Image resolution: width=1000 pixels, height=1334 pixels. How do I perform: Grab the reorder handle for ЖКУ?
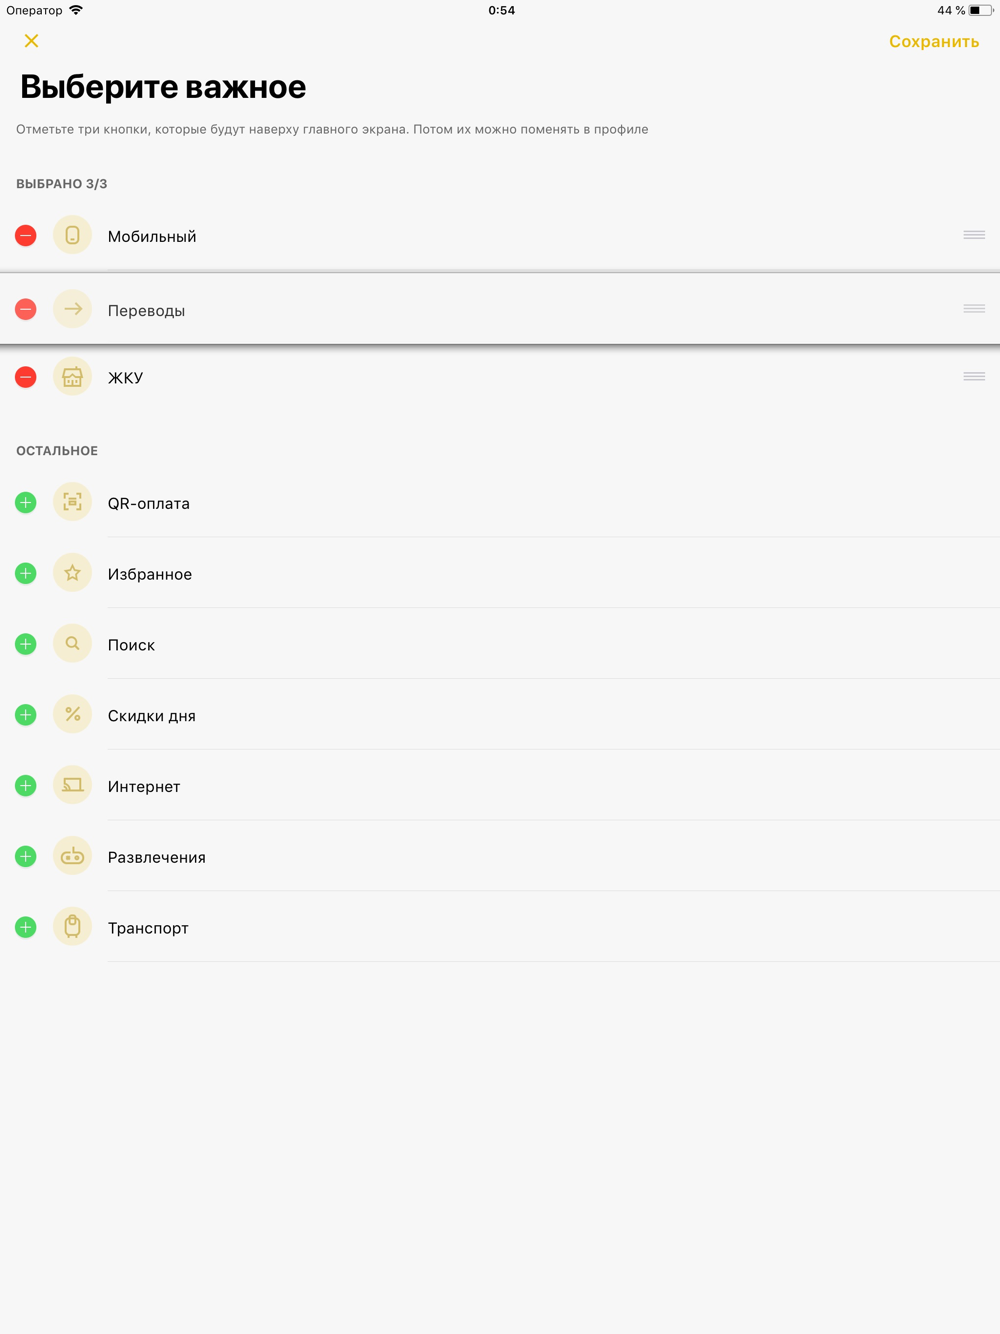974,377
